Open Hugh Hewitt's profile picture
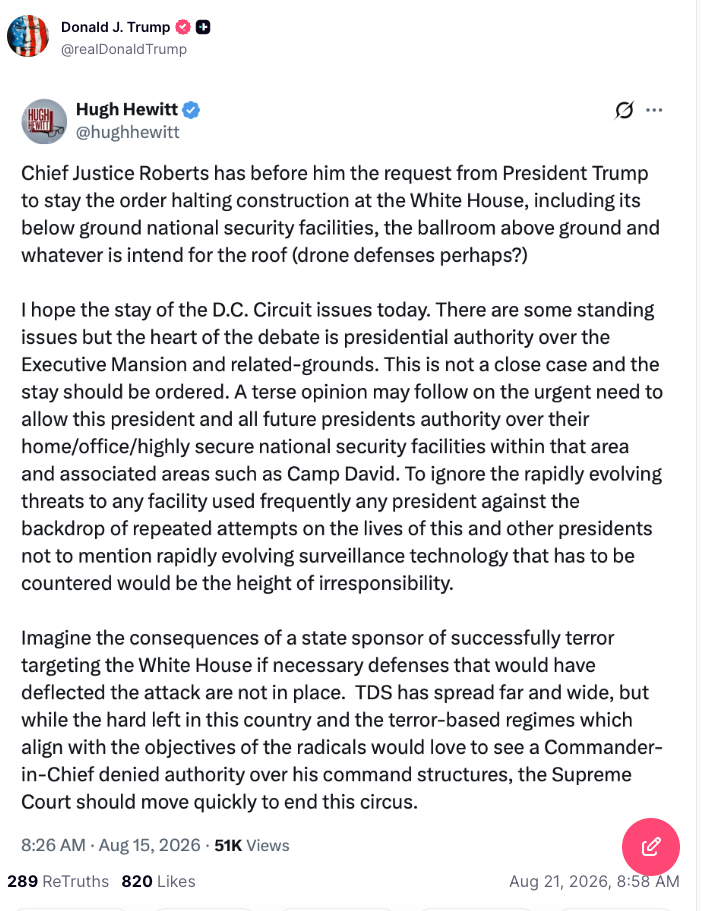Image resolution: width=701 pixels, height=911 pixels. click(x=44, y=121)
